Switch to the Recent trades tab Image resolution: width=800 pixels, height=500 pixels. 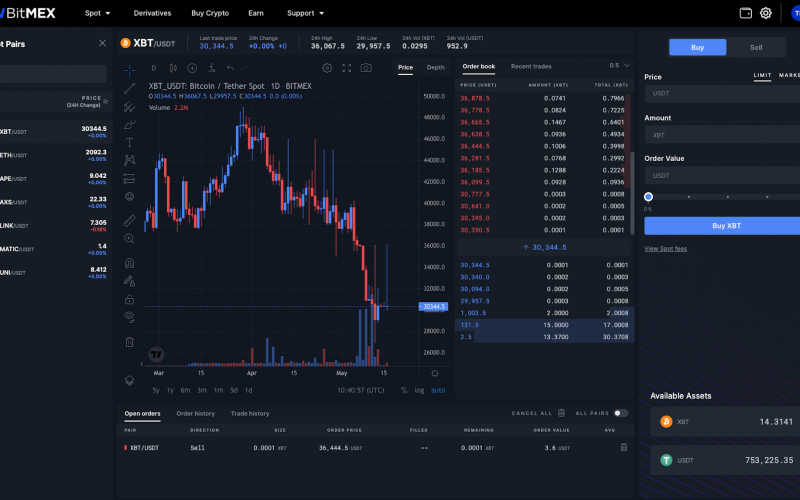point(531,66)
